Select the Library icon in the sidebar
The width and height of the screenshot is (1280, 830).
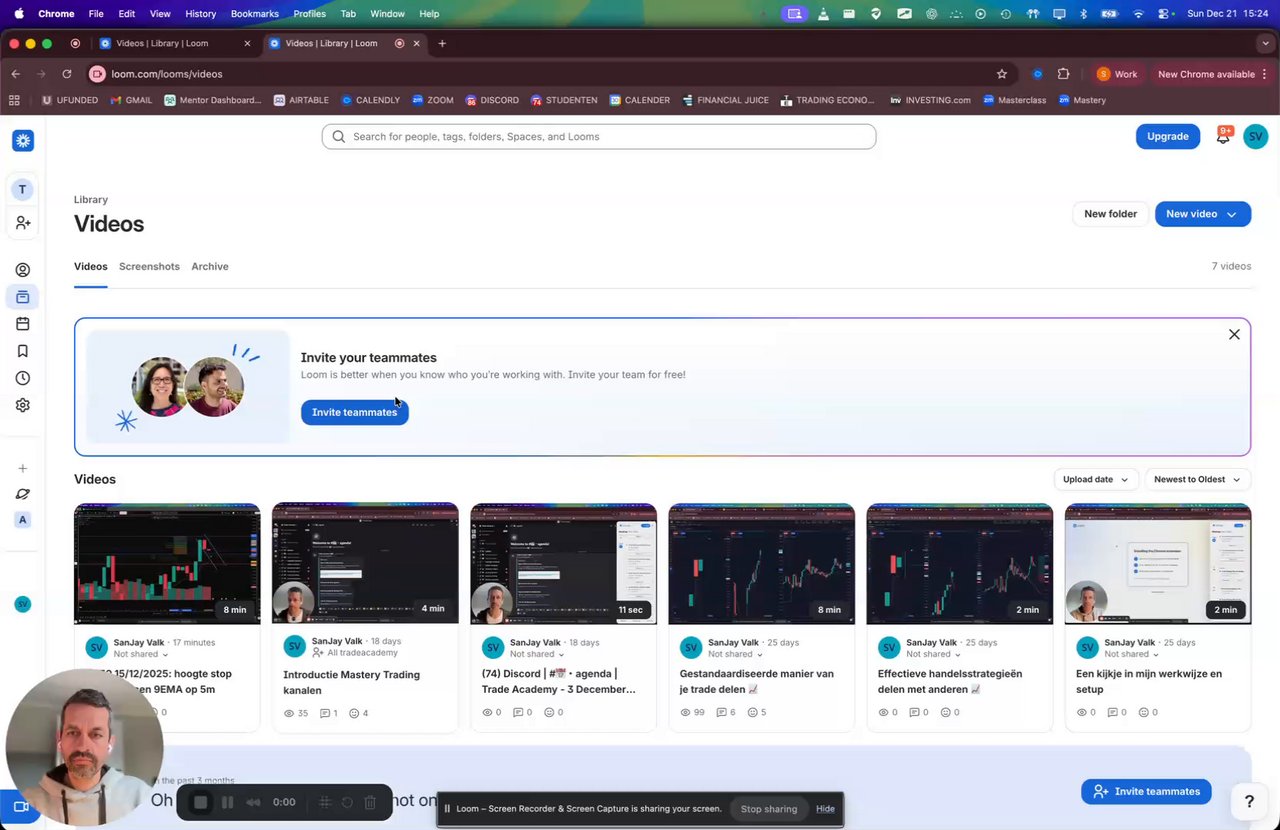(22, 297)
